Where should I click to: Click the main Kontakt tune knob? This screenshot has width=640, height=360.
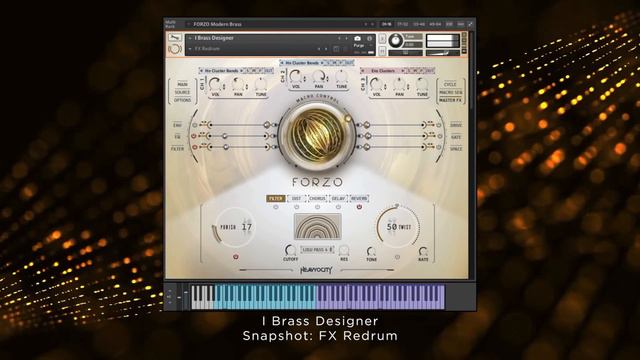coord(395,40)
